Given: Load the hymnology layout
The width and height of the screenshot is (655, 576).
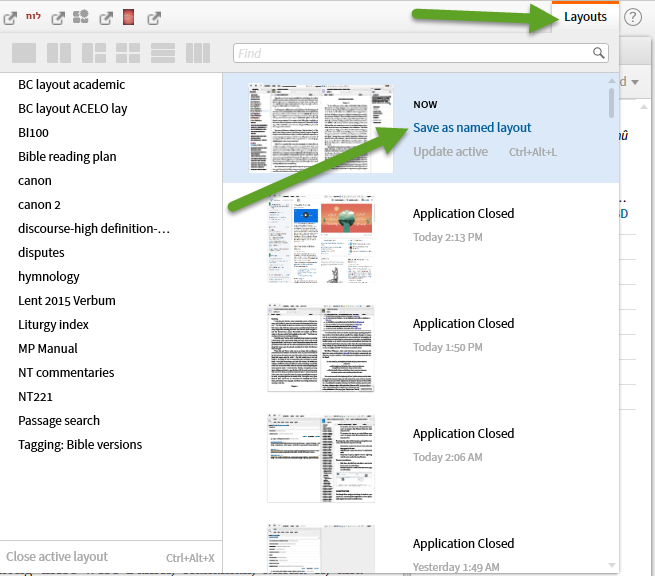Looking at the screenshot, I should point(48,277).
